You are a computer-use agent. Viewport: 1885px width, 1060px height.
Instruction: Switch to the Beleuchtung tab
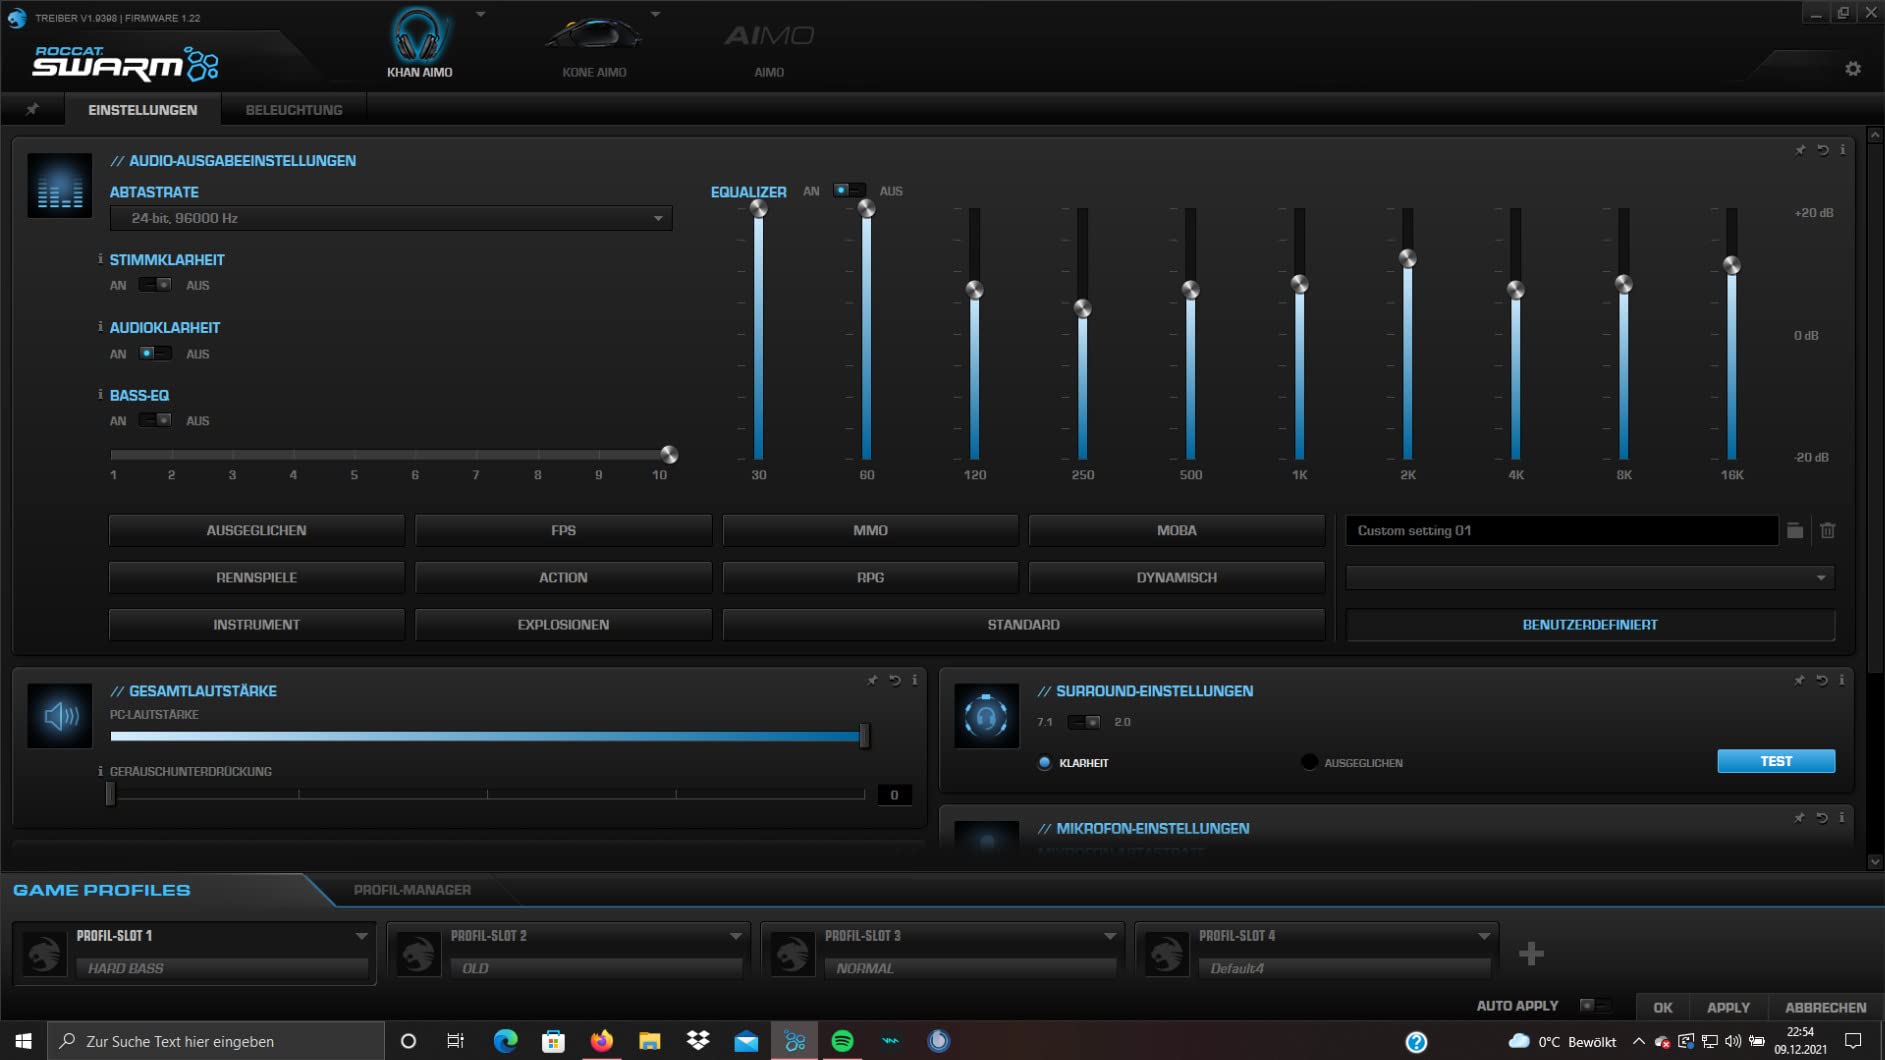click(x=294, y=110)
